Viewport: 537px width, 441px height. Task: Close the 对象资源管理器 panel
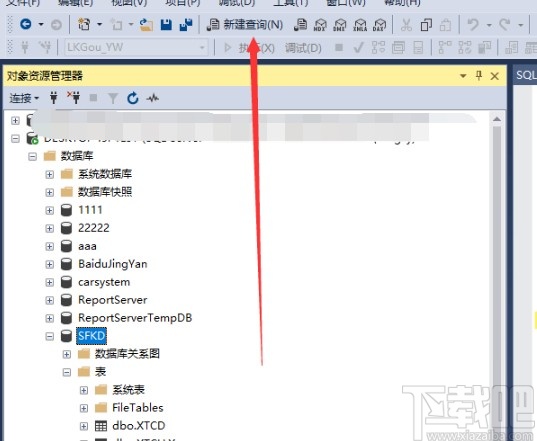[495, 76]
